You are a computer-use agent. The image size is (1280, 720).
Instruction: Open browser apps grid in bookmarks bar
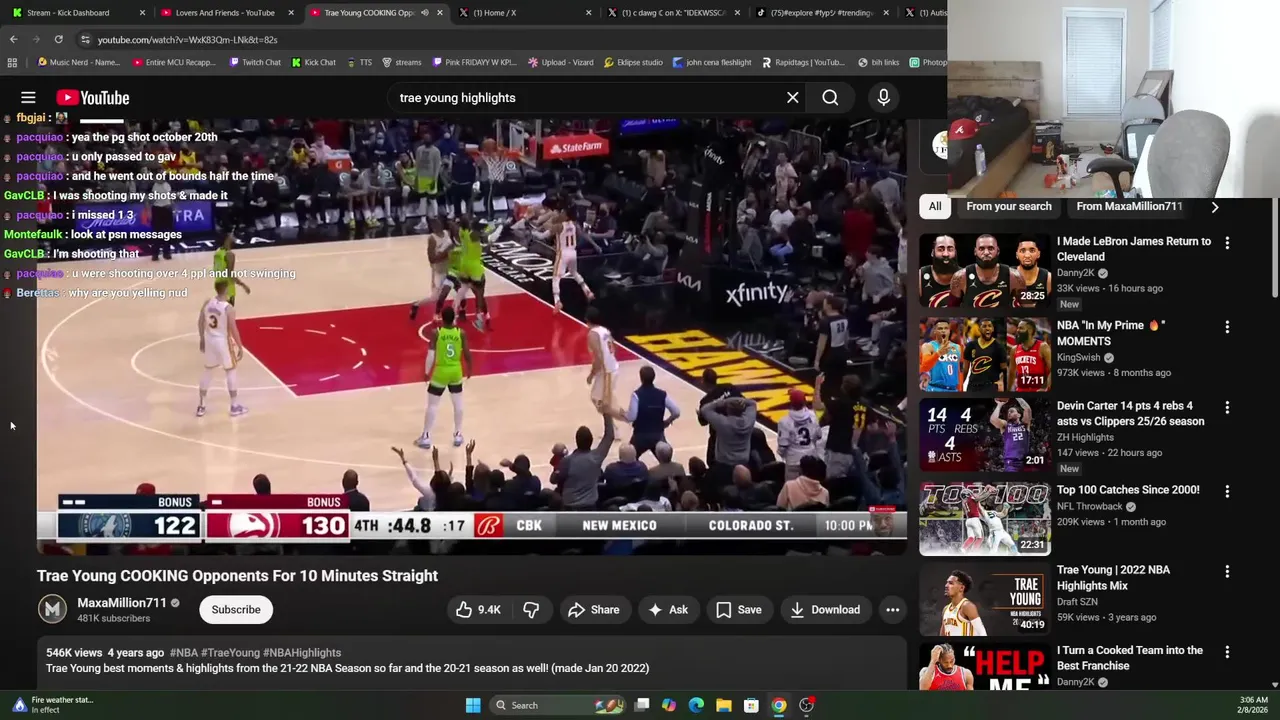click(12, 62)
